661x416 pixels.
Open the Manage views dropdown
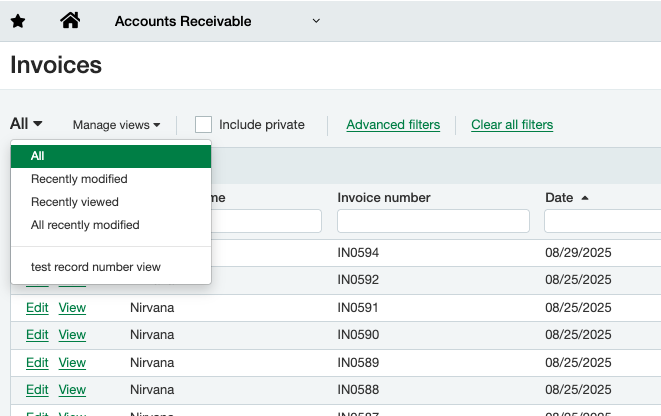[116, 125]
